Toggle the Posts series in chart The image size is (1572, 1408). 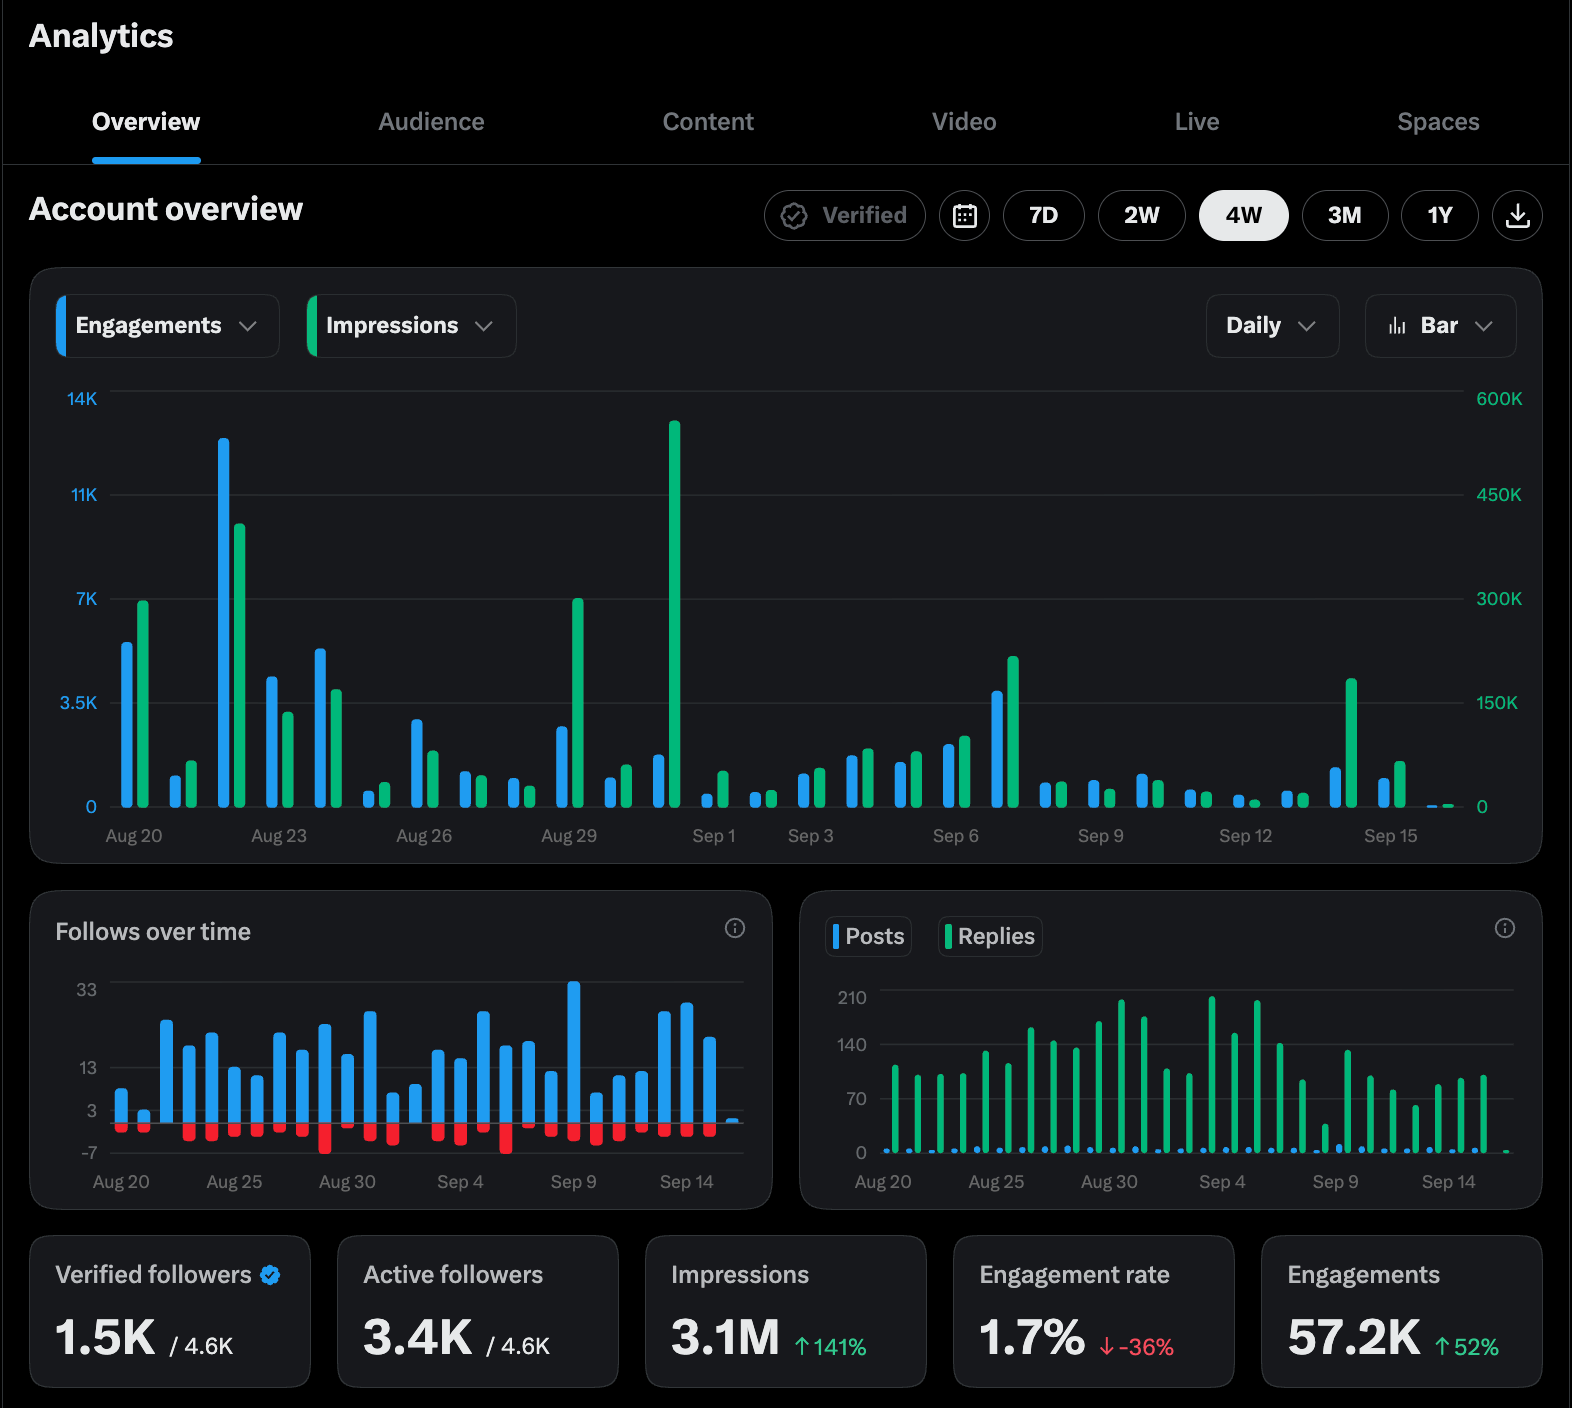pos(868,936)
